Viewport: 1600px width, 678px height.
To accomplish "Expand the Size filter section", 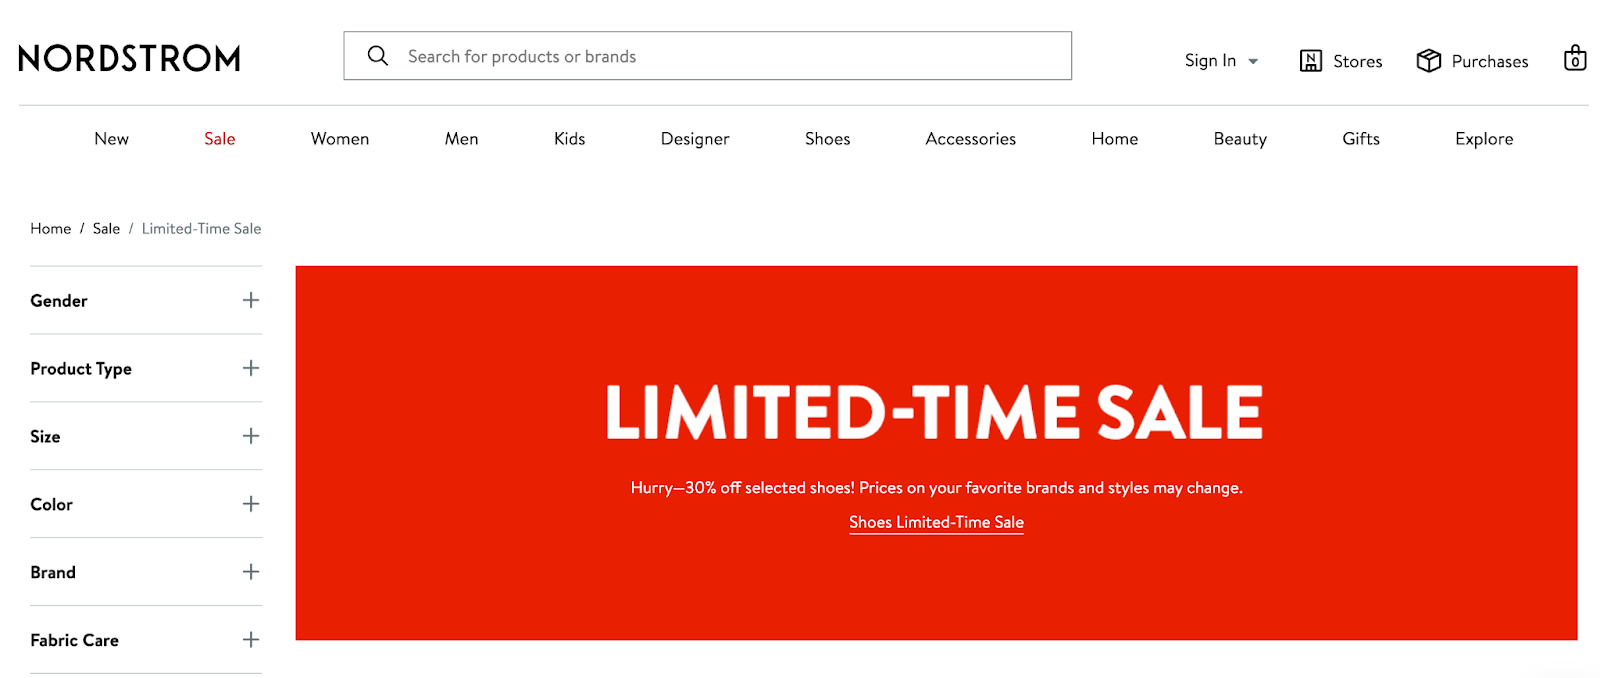I will coord(251,436).
